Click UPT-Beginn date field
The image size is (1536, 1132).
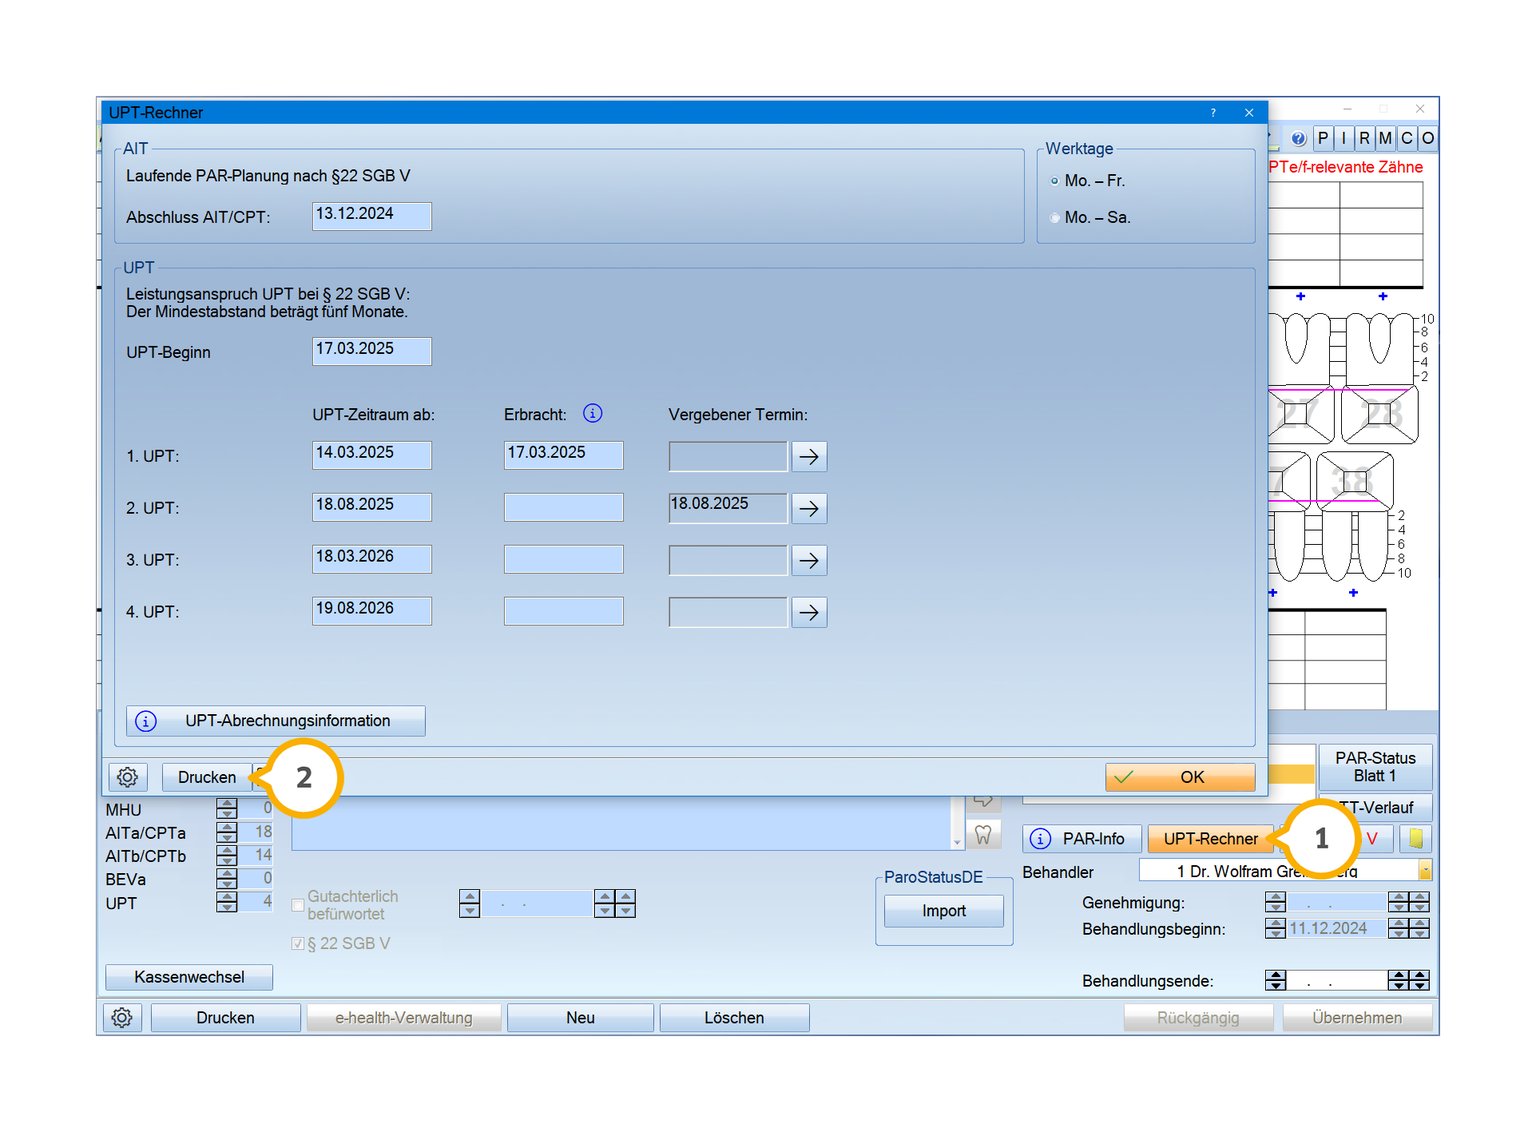click(372, 351)
